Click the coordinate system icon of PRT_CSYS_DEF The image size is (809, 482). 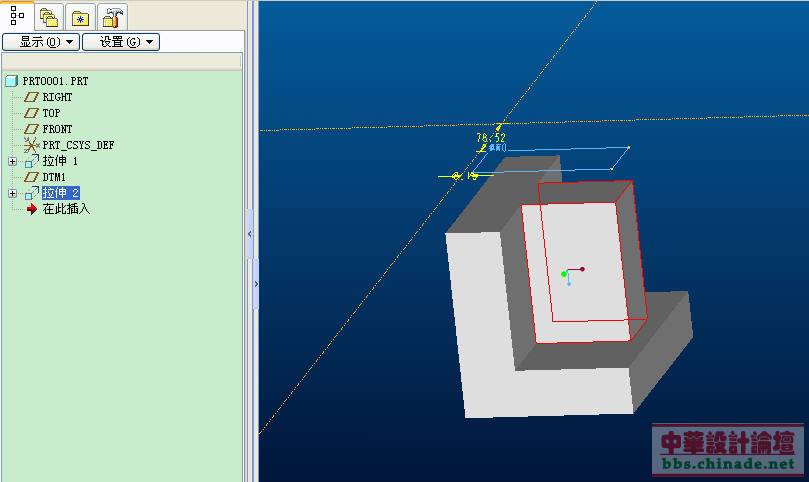coord(31,145)
